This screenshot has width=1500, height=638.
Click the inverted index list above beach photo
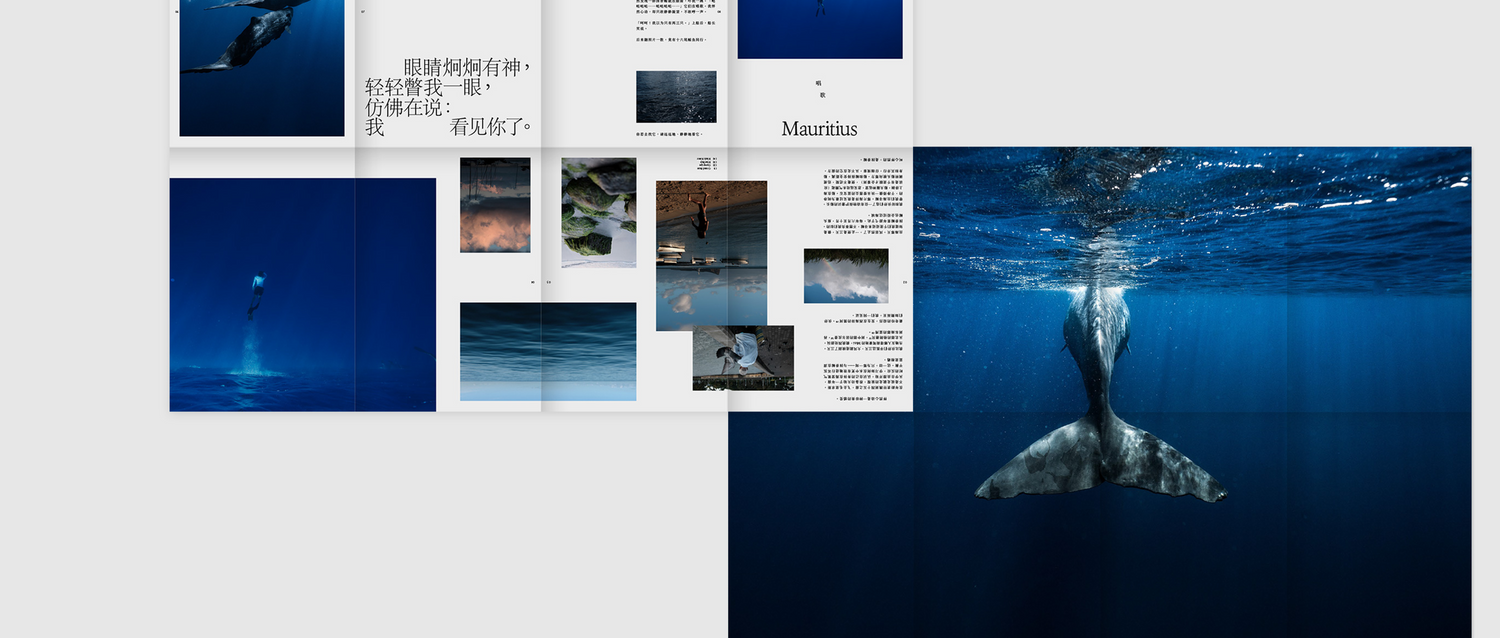point(704,164)
